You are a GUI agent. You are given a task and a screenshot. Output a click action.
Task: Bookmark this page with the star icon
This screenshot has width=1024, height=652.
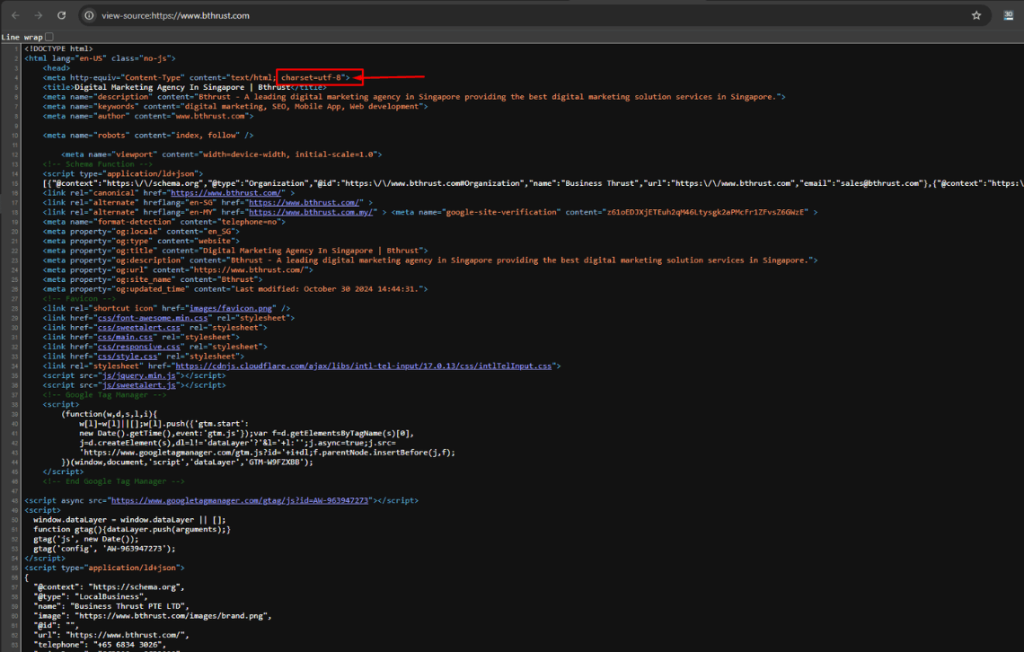pos(976,16)
